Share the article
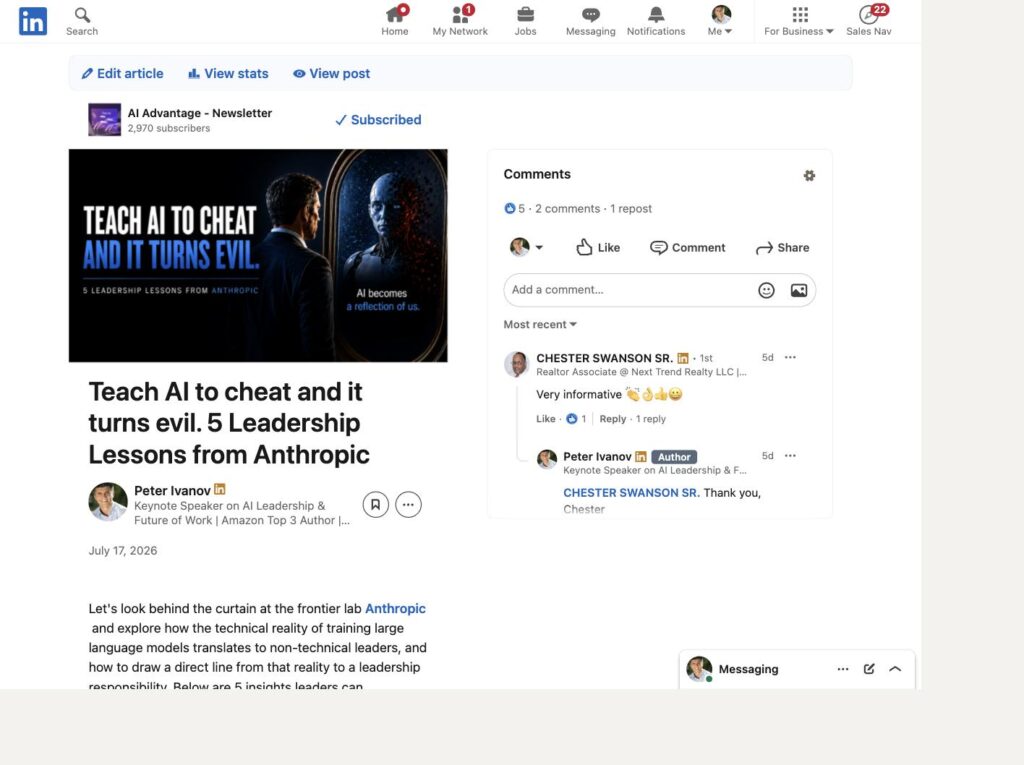Viewport: 1024px width, 765px height. 782,247
